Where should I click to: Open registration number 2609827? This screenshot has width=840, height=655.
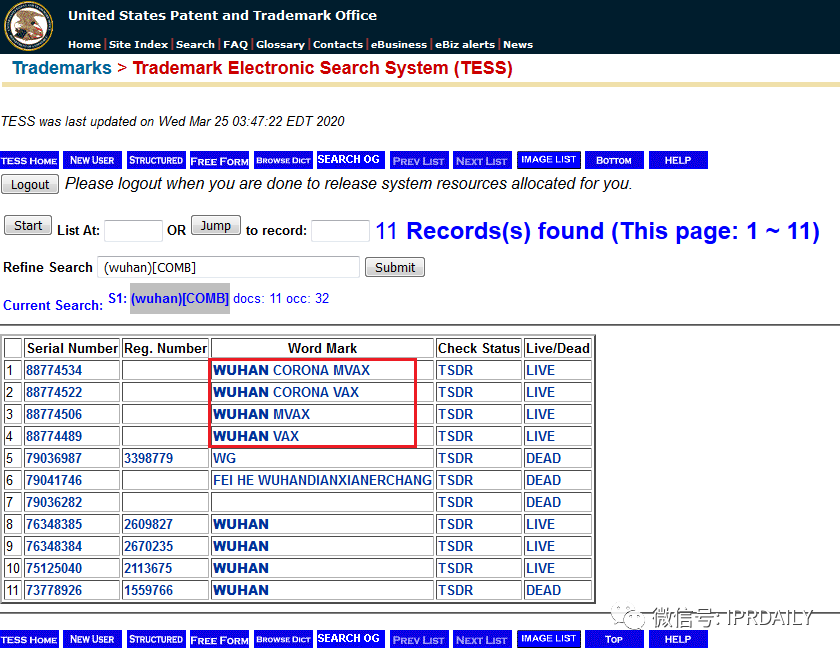click(148, 524)
